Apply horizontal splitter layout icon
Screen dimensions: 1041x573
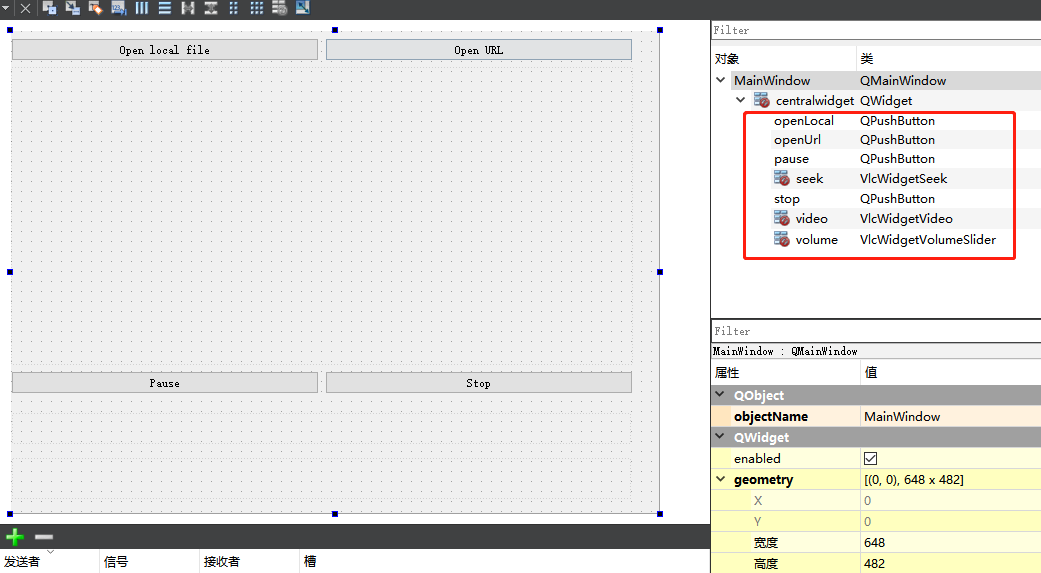[188, 8]
